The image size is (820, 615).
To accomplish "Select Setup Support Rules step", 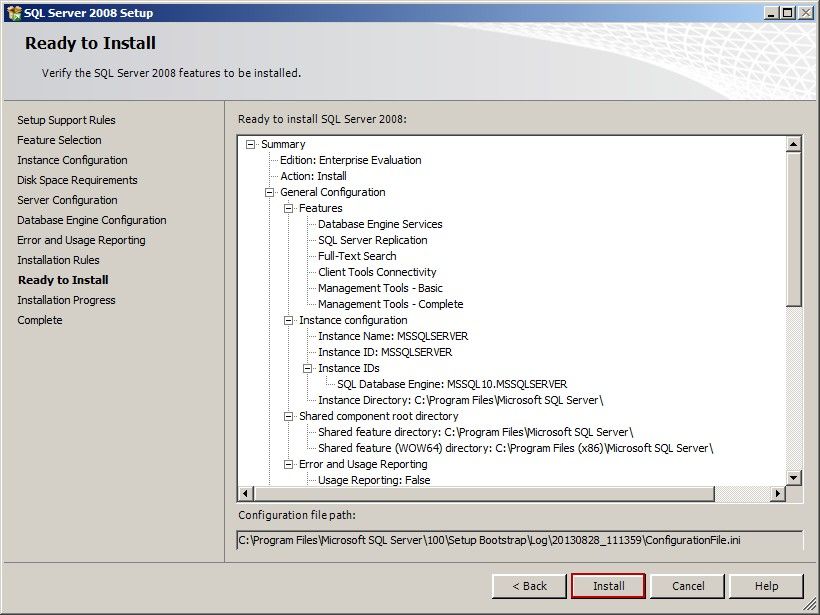I will pos(66,120).
